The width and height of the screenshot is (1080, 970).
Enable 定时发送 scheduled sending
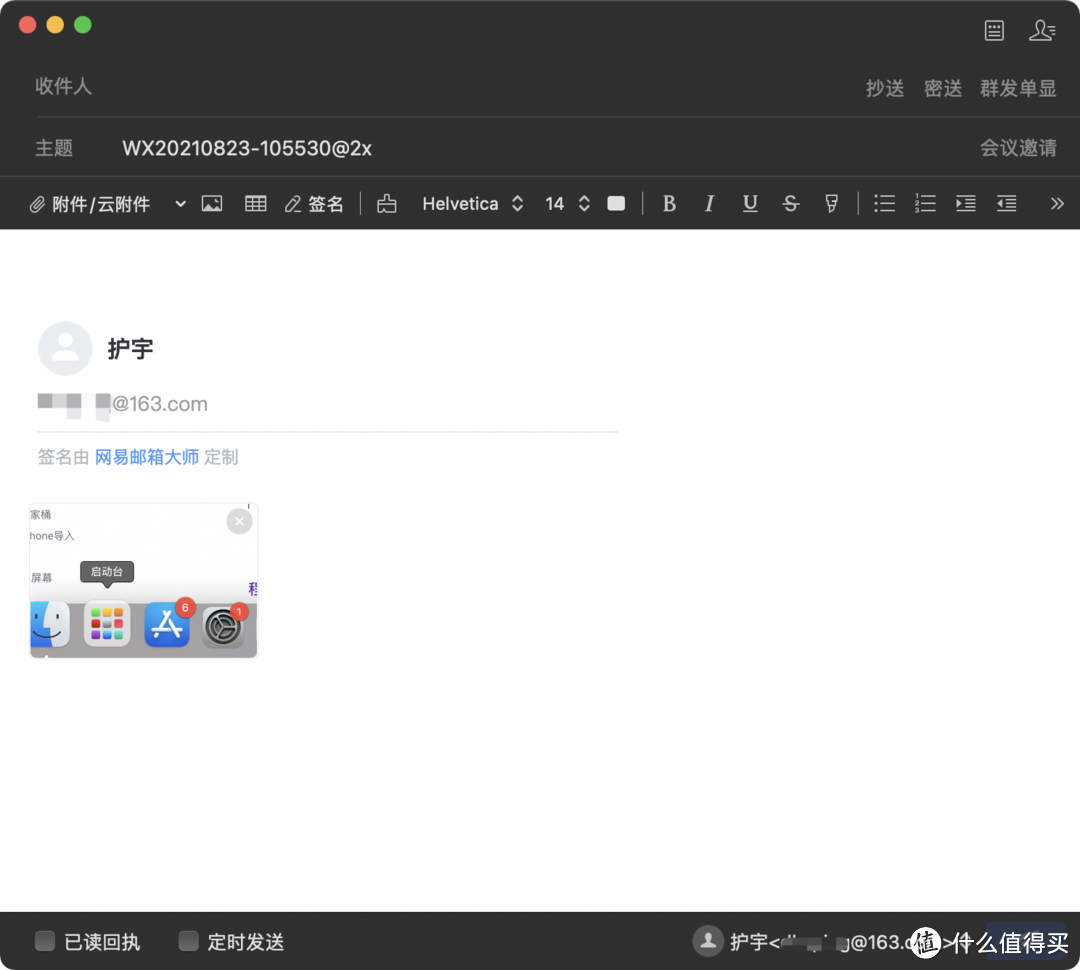(x=188, y=940)
